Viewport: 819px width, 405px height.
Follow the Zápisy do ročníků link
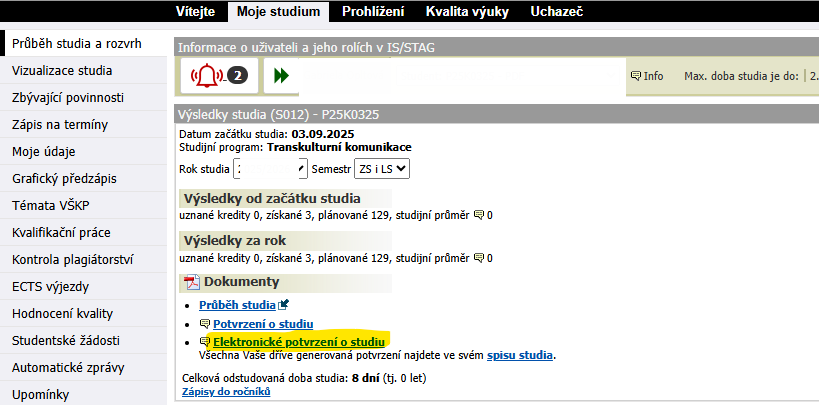click(226, 393)
